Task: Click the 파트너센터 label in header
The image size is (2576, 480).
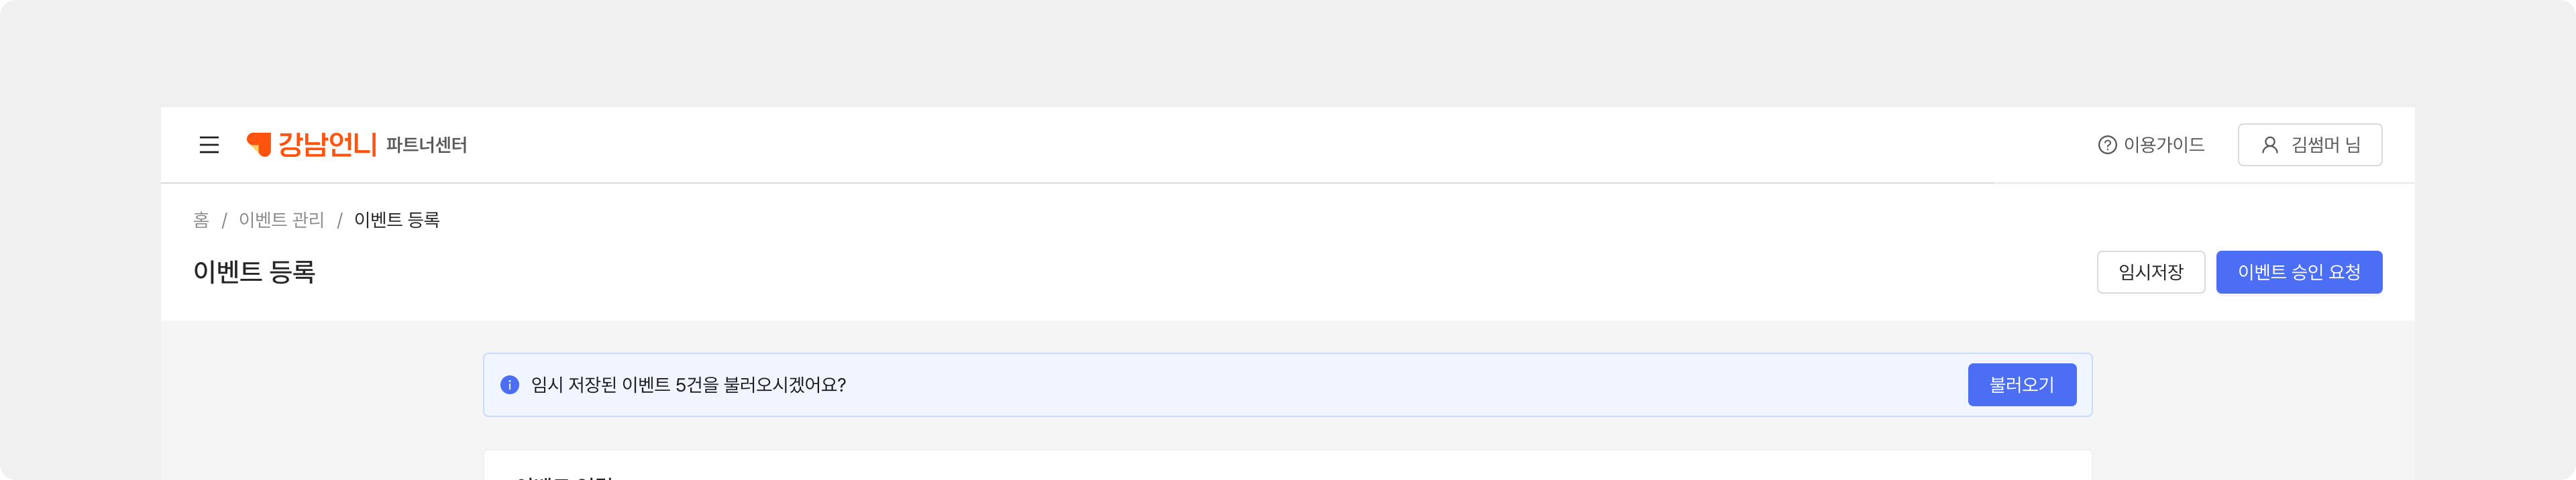Action: pos(426,145)
